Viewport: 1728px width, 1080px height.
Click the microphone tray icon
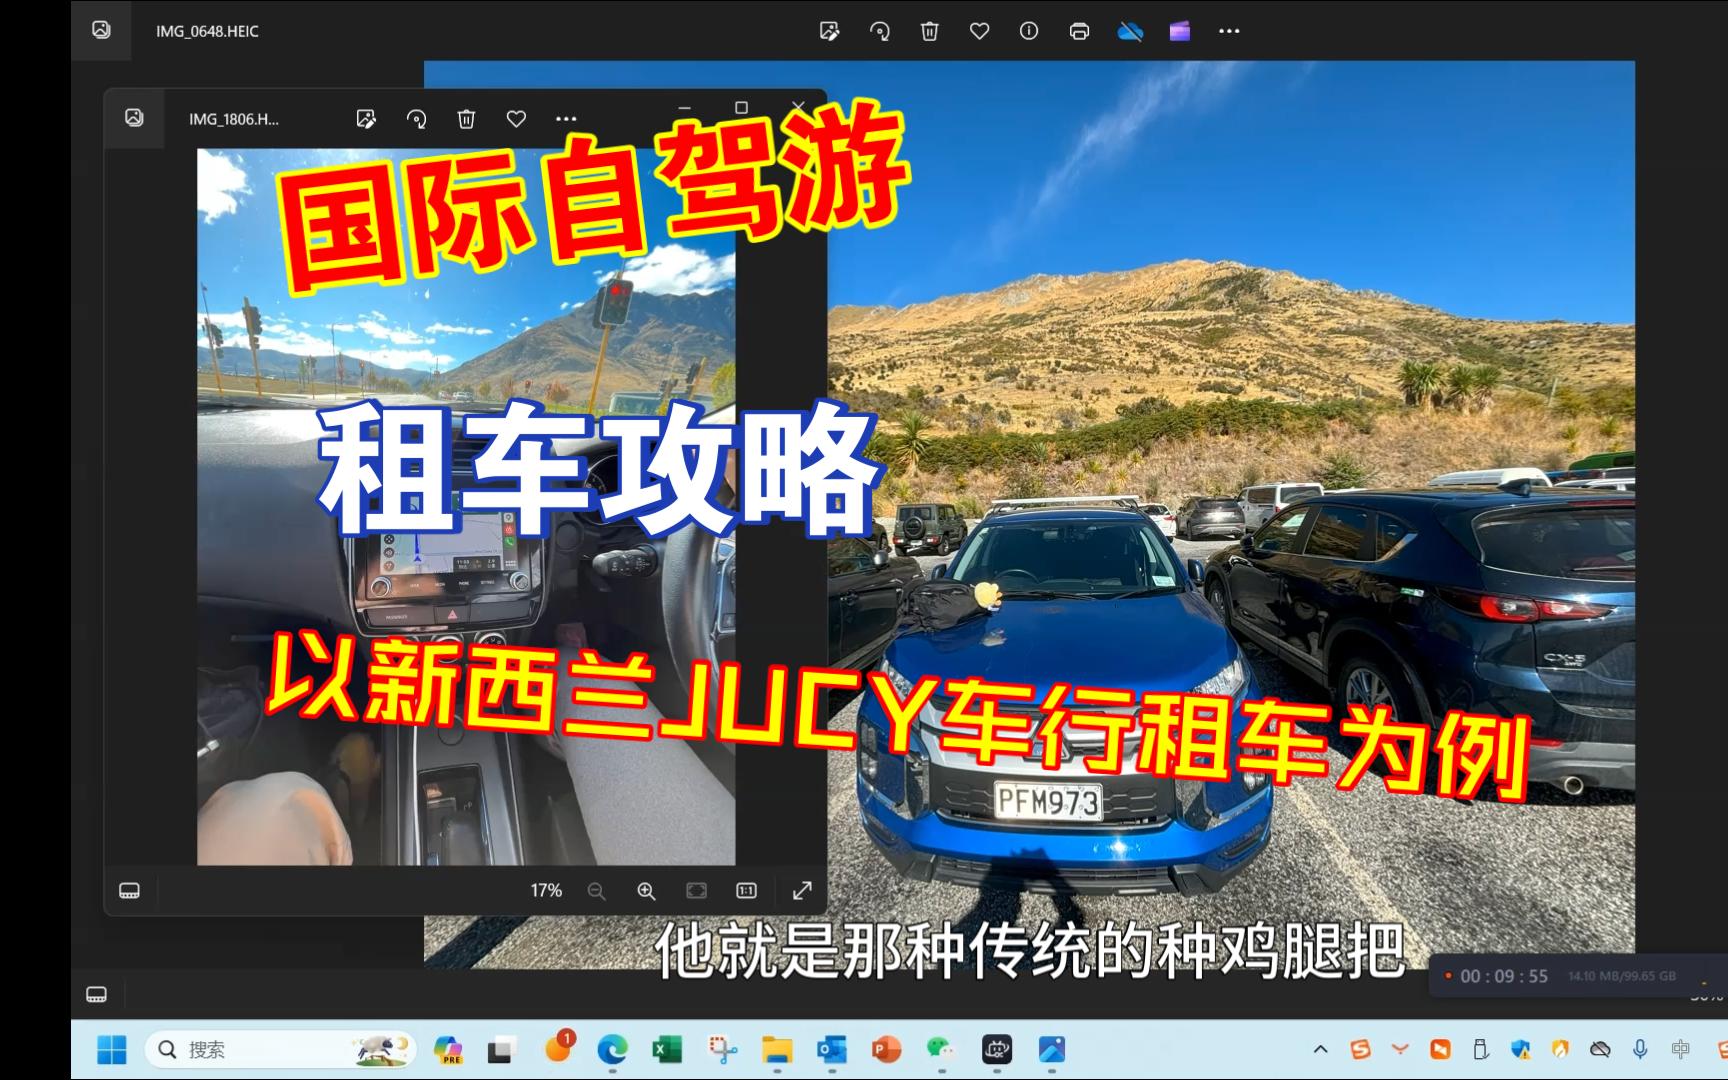1640,1050
